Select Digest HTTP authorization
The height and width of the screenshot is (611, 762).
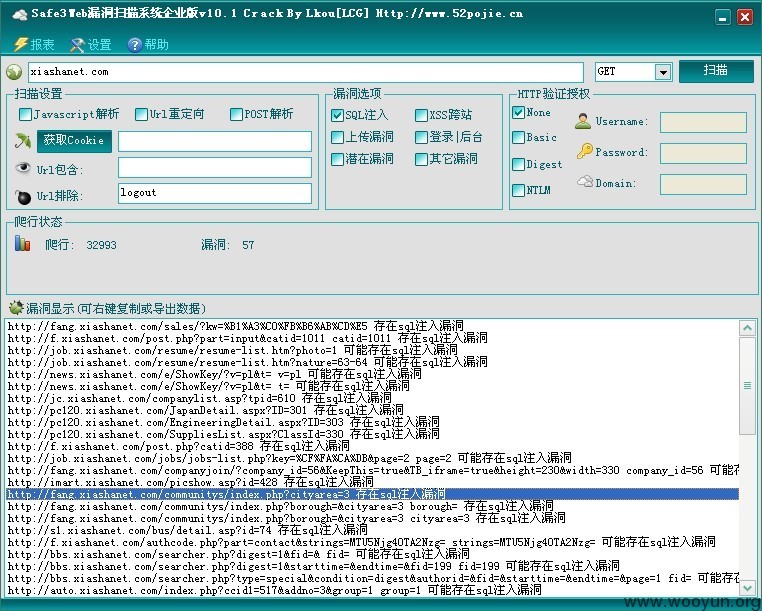[x=518, y=164]
